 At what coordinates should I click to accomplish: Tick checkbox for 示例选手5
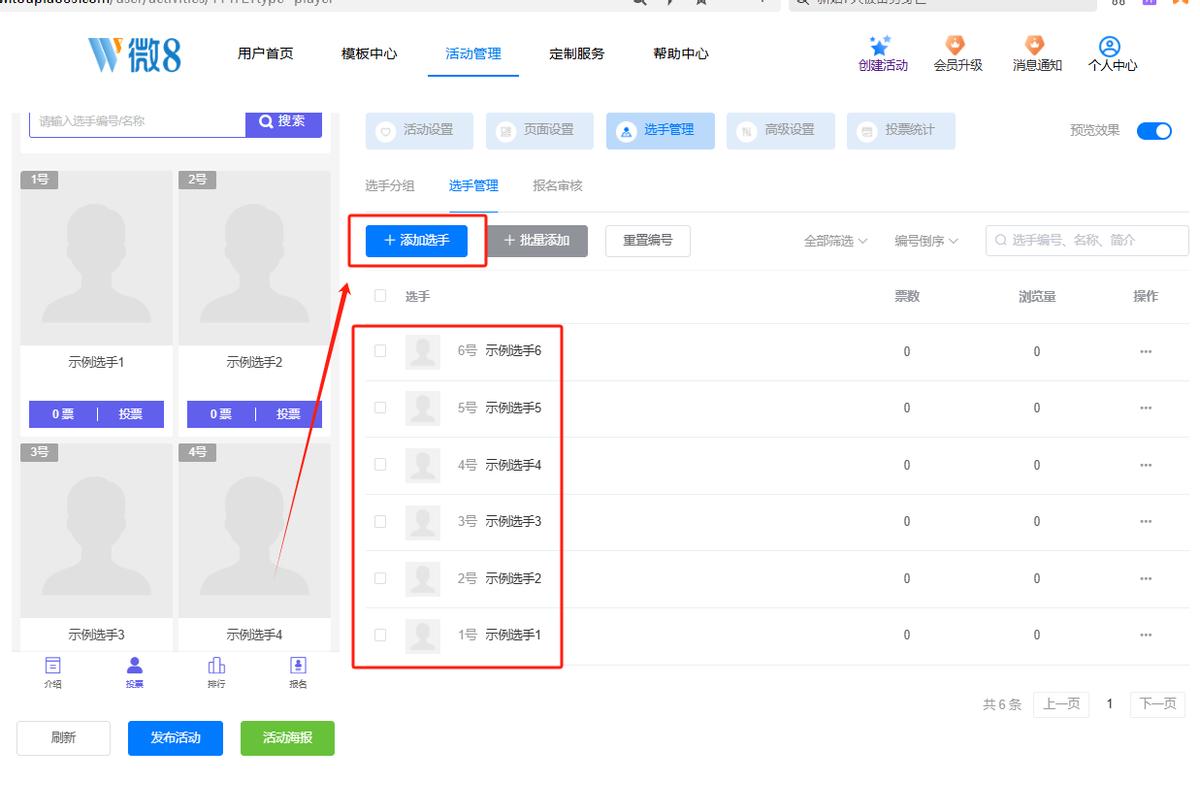pyautogui.click(x=380, y=408)
